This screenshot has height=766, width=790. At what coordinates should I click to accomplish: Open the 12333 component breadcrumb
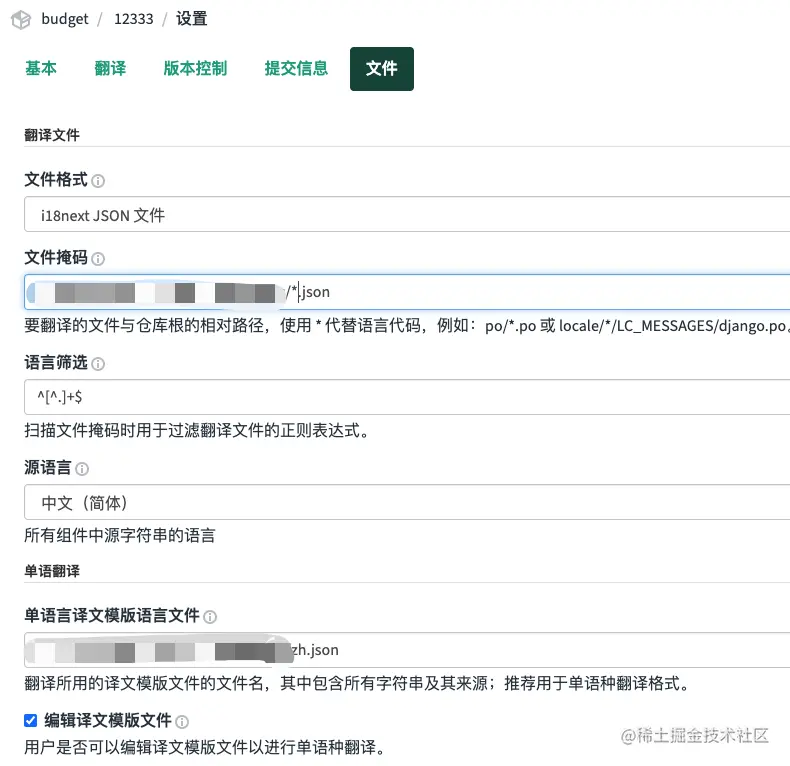point(134,19)
